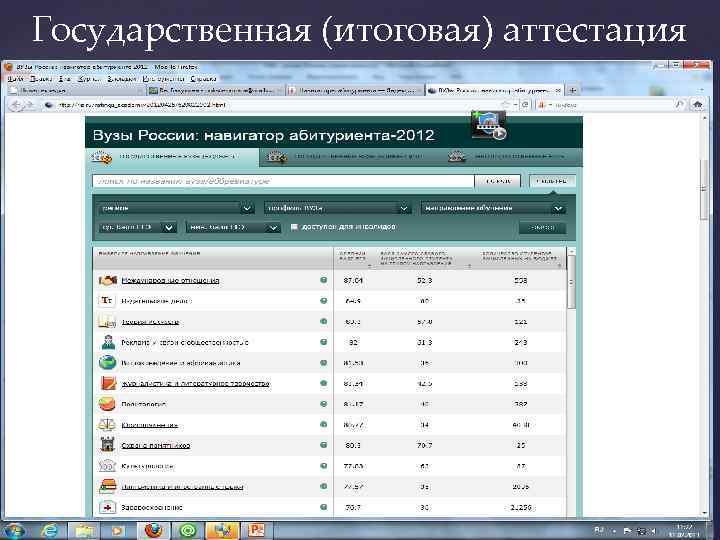Sort by the average score column arrow
720x540 pixels.
[x=369, y=265]
